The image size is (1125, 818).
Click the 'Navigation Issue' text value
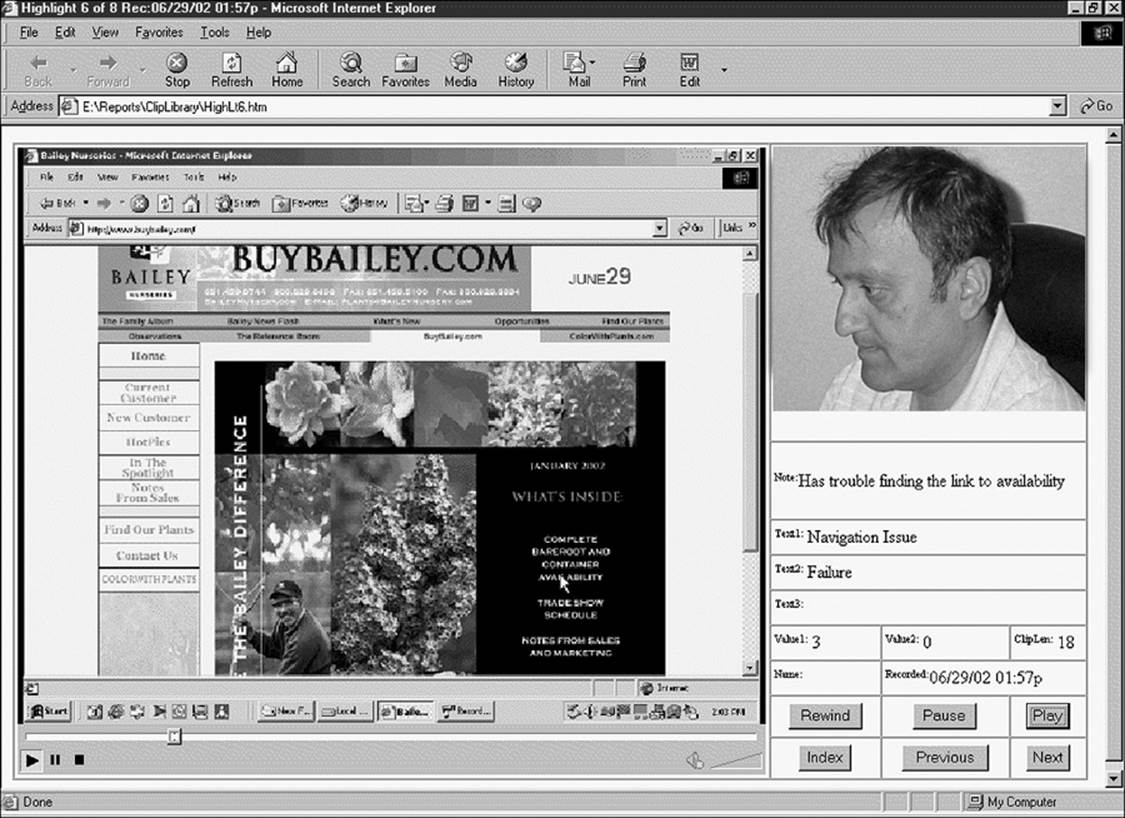pyautogui.click(x=862, y=537)
